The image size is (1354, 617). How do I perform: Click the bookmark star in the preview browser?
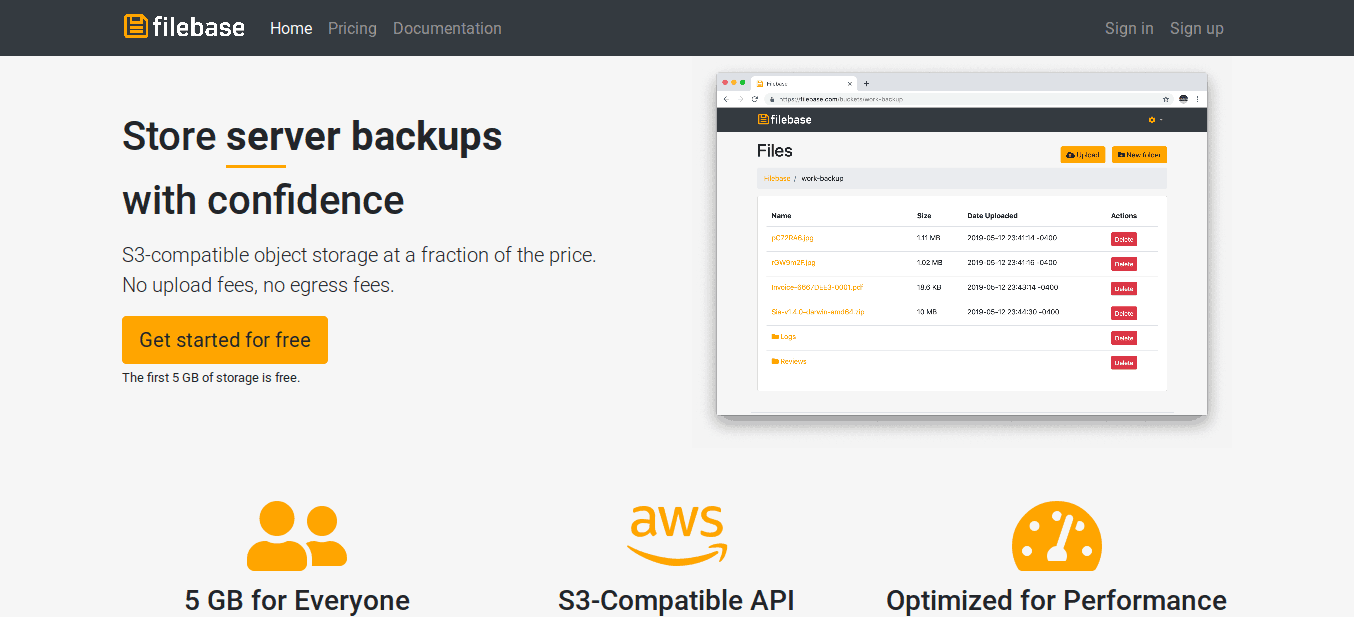1166,99
